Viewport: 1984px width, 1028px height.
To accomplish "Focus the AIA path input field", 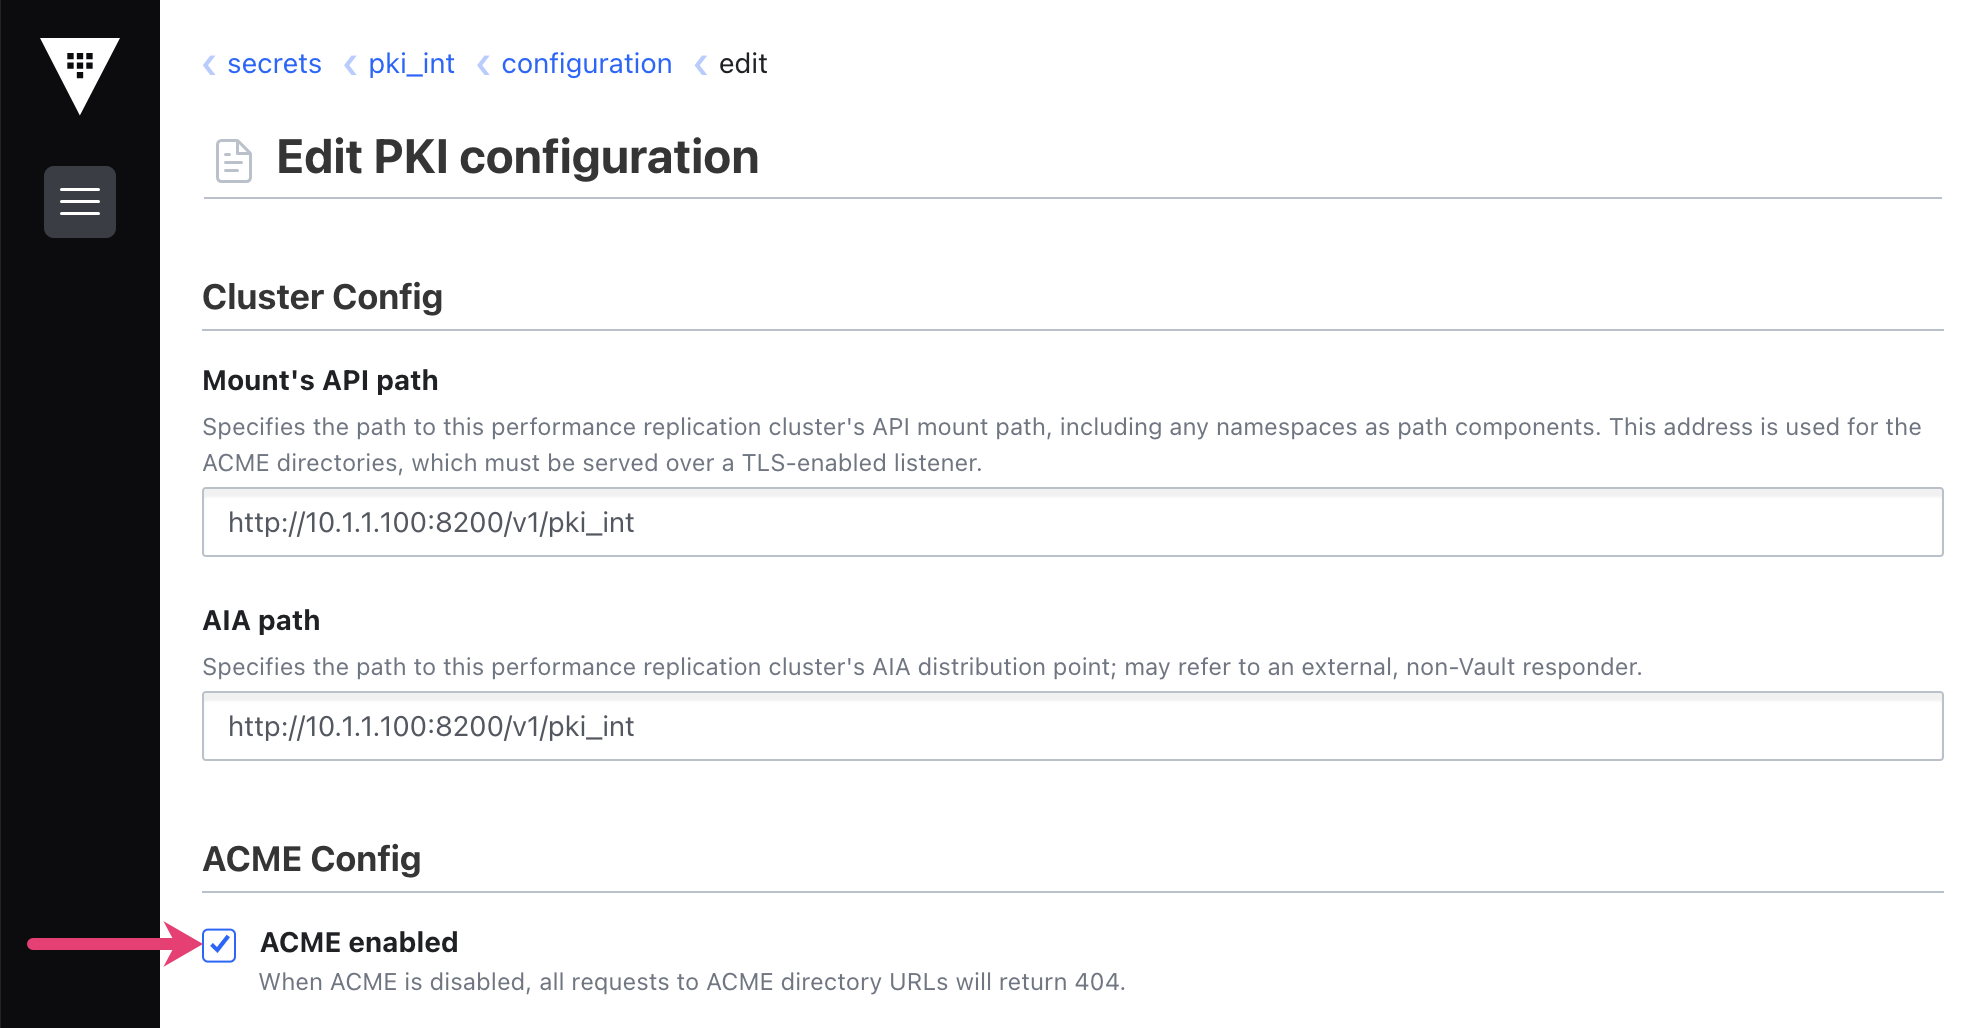I will click(x=1072, y=726).
